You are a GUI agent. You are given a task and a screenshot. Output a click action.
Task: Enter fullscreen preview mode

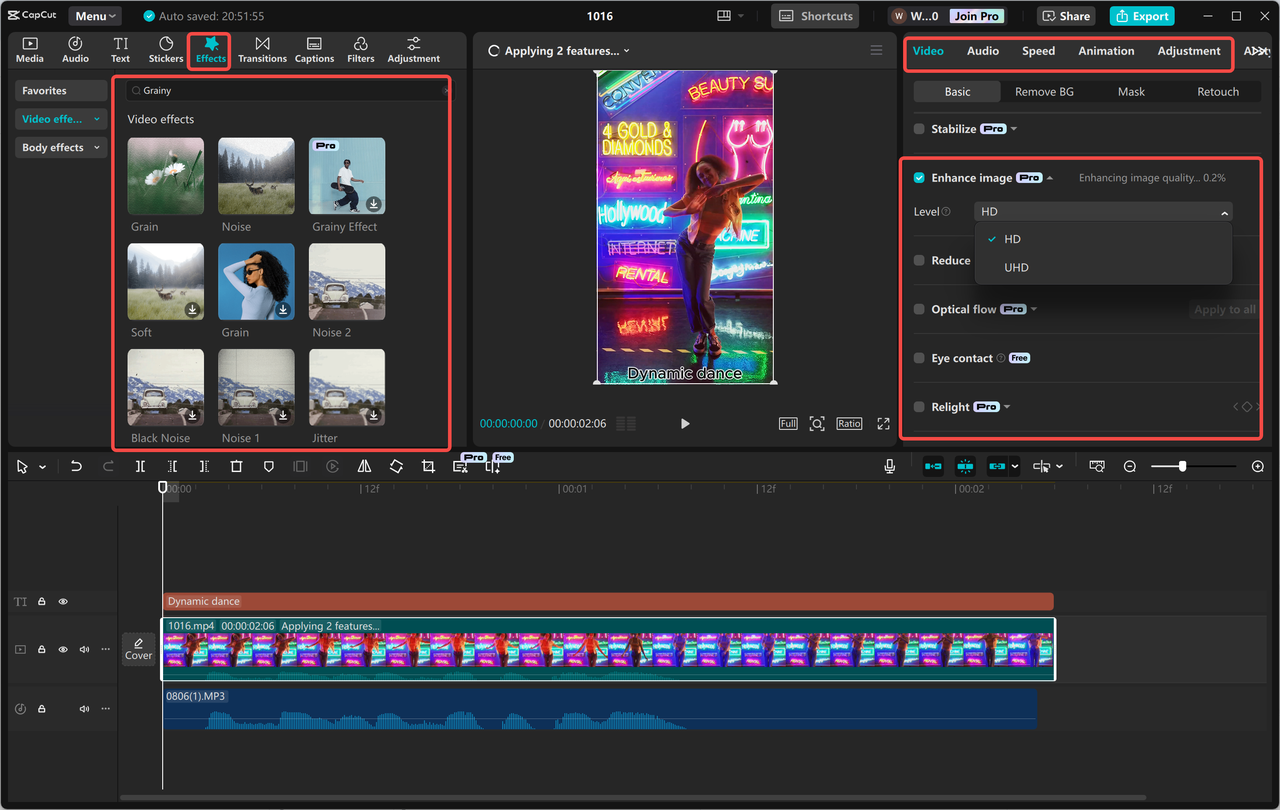(x=883, y=424)
